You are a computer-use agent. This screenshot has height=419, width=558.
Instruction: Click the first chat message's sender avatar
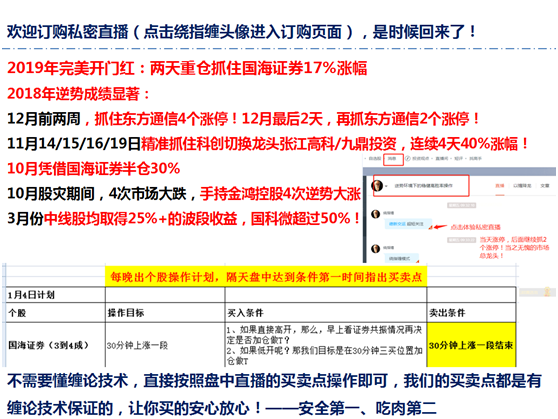click(x=375, y=214)
